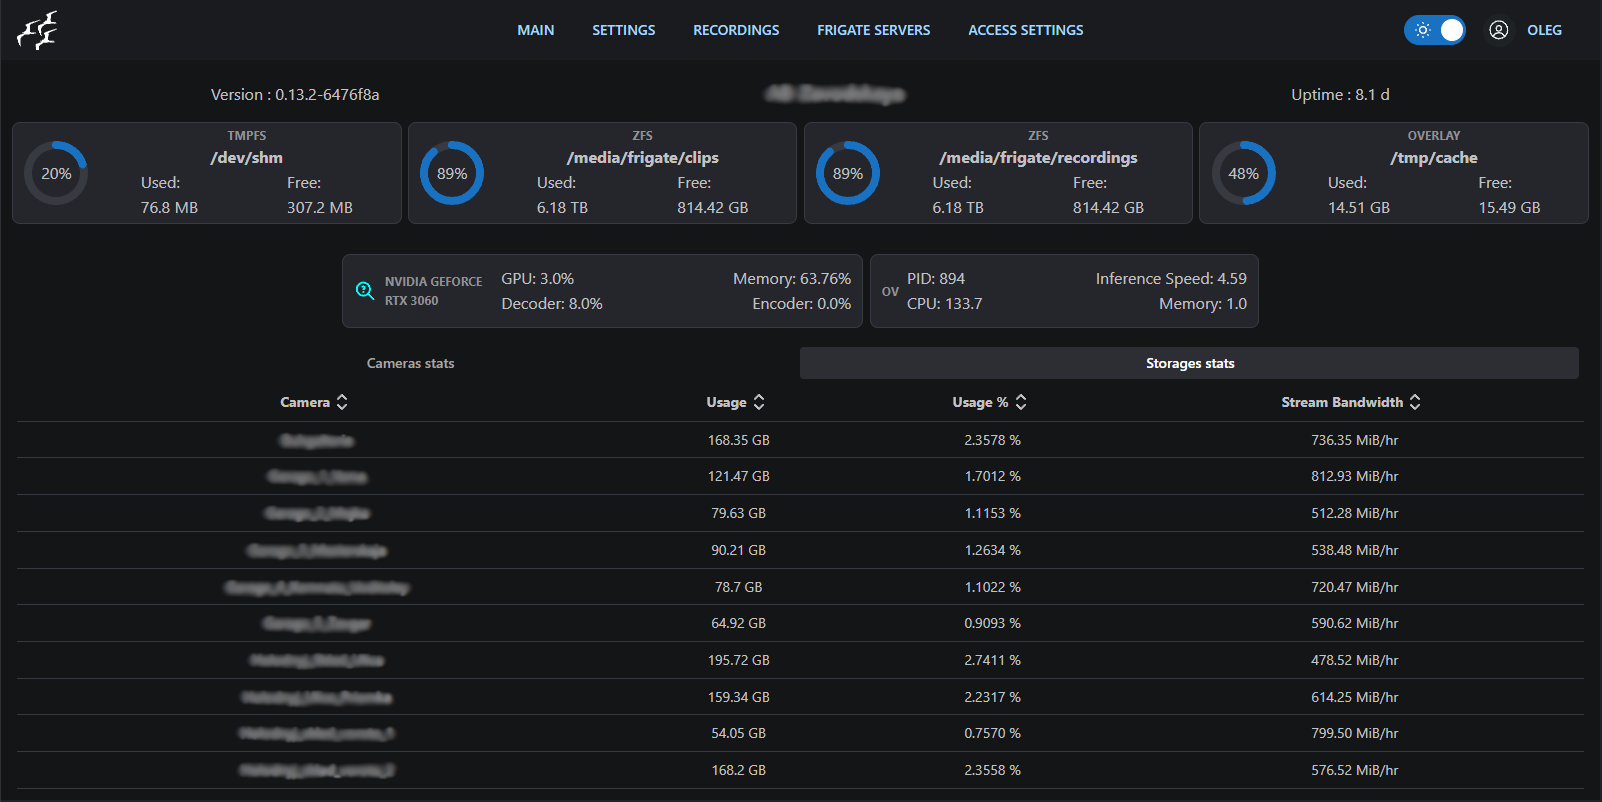This screenshot has height=802, width=1602.
Task: Go to the RECORDINGS page
Action: tap(736, 30)
